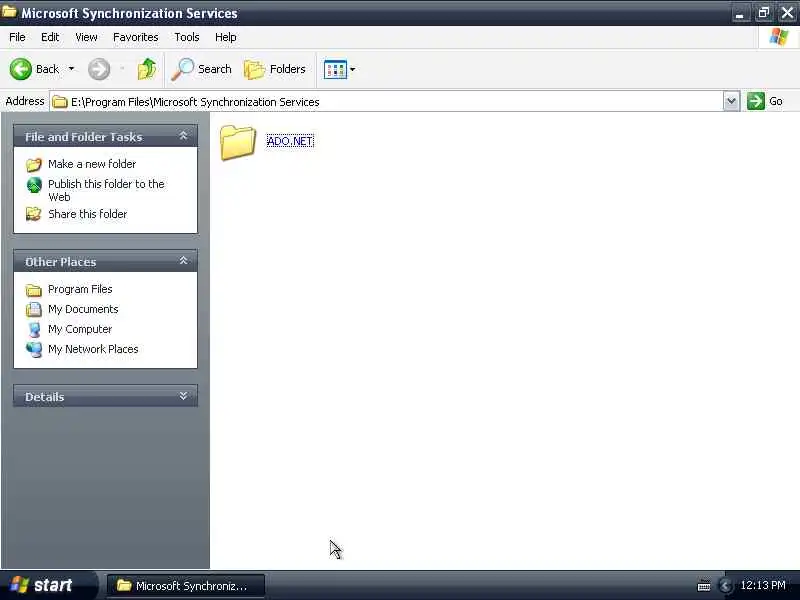The height and width of the screenshot is (600, 800).
Task: Open the Favorites menu
Action: 135,37
